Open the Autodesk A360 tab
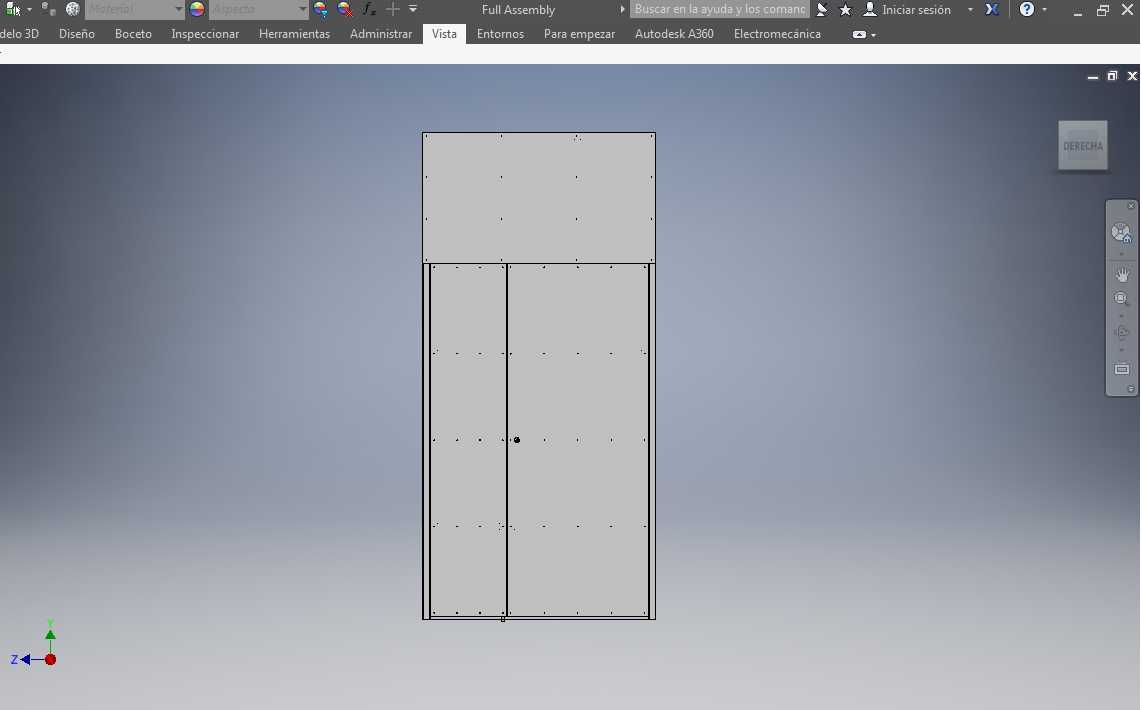The height and width of the screenshot is (710, 1142). coord(674,33)
